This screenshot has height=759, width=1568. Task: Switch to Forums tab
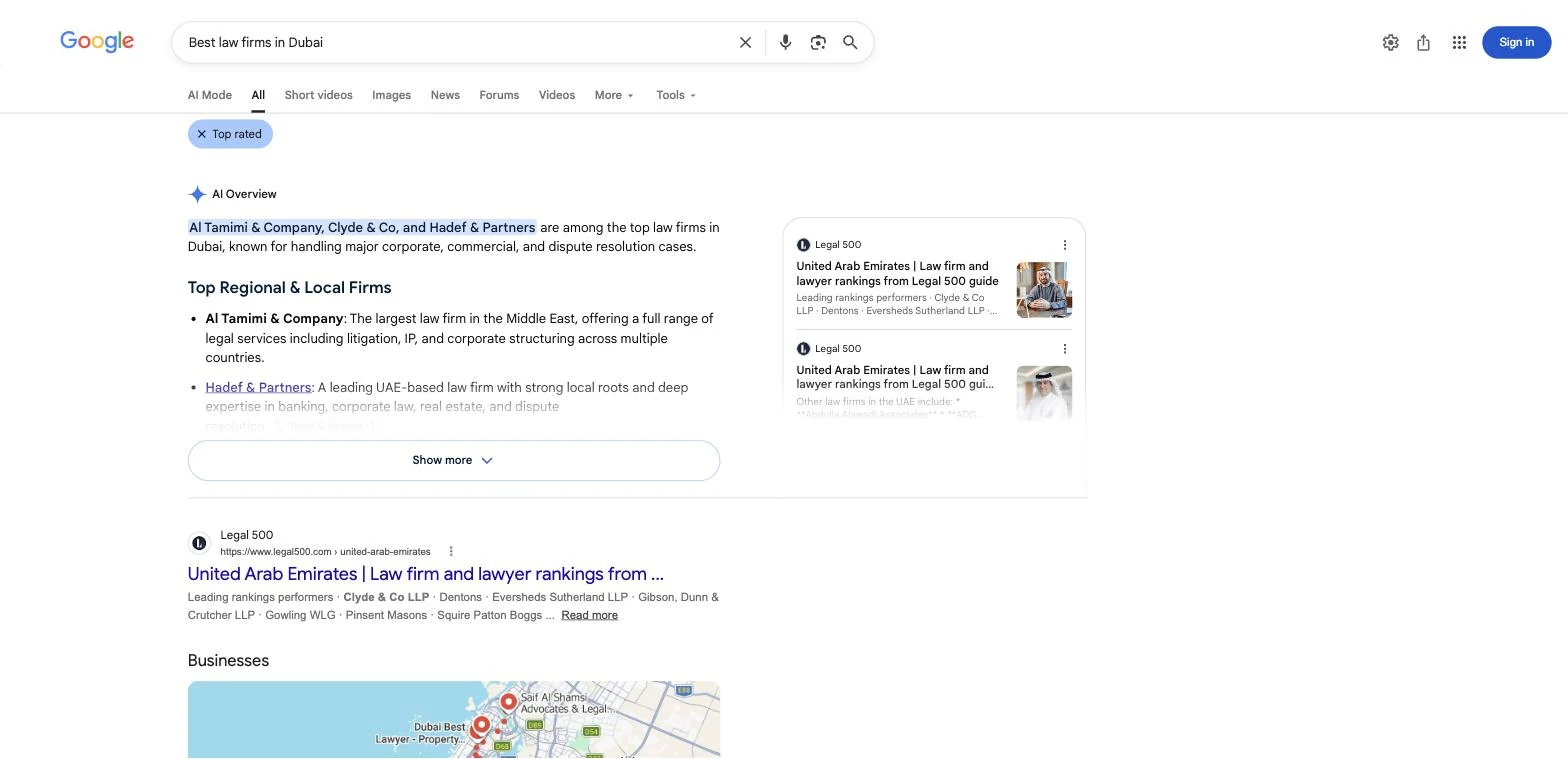(x=499, y=95)
